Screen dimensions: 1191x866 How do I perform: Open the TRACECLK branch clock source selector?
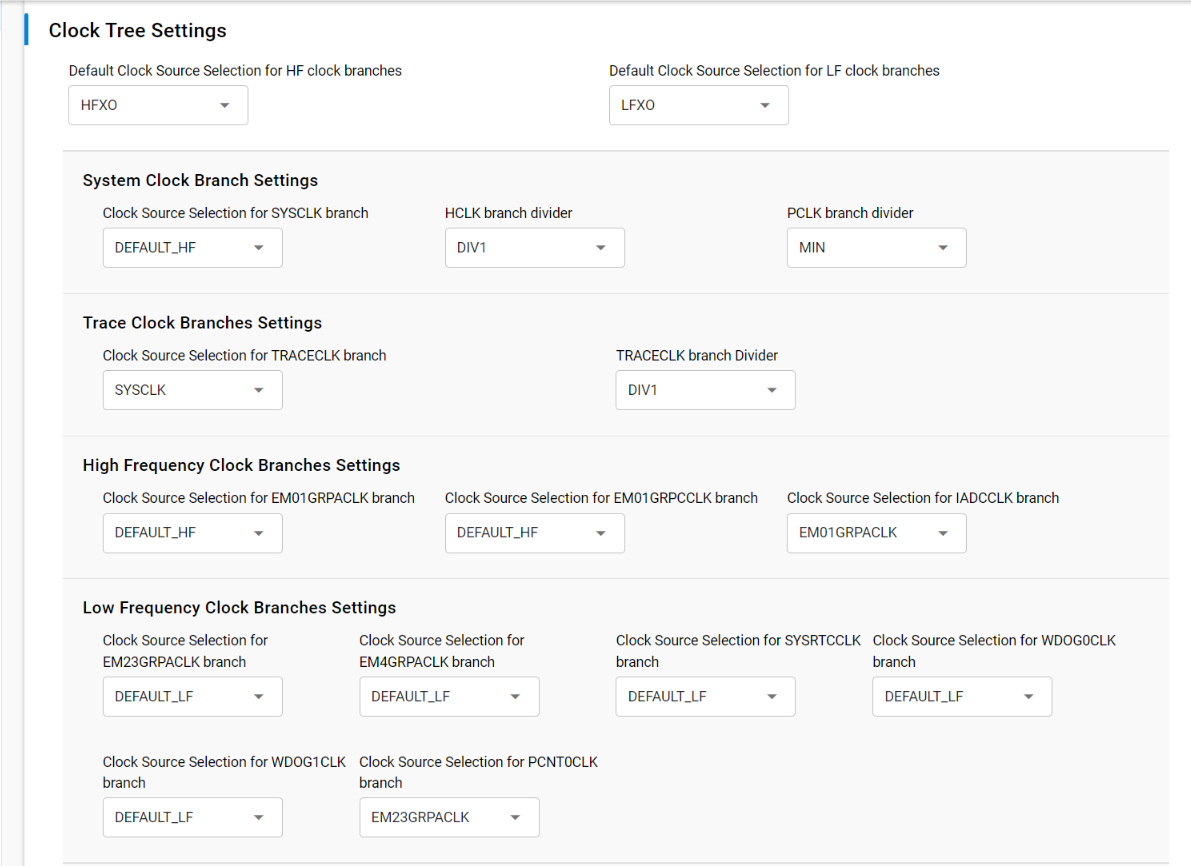pyautogui.click(x=192, y=390)
